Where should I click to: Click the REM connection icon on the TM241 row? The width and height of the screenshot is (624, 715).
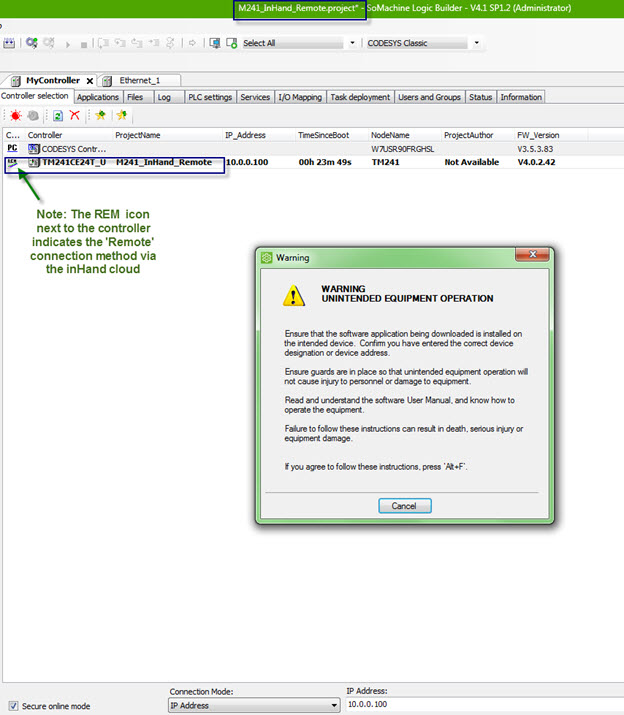[x=12, y=163]
